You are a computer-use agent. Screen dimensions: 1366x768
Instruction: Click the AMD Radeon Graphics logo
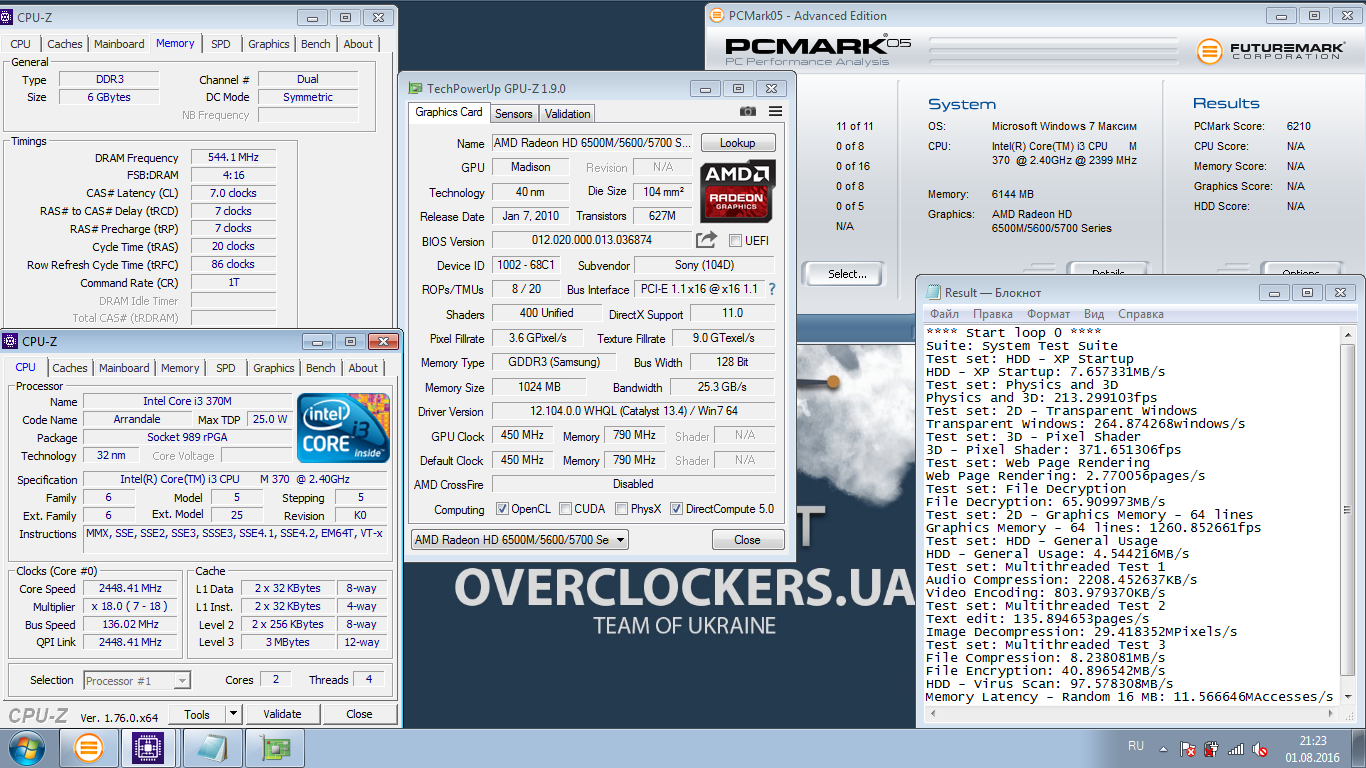[x=737, y=192]
